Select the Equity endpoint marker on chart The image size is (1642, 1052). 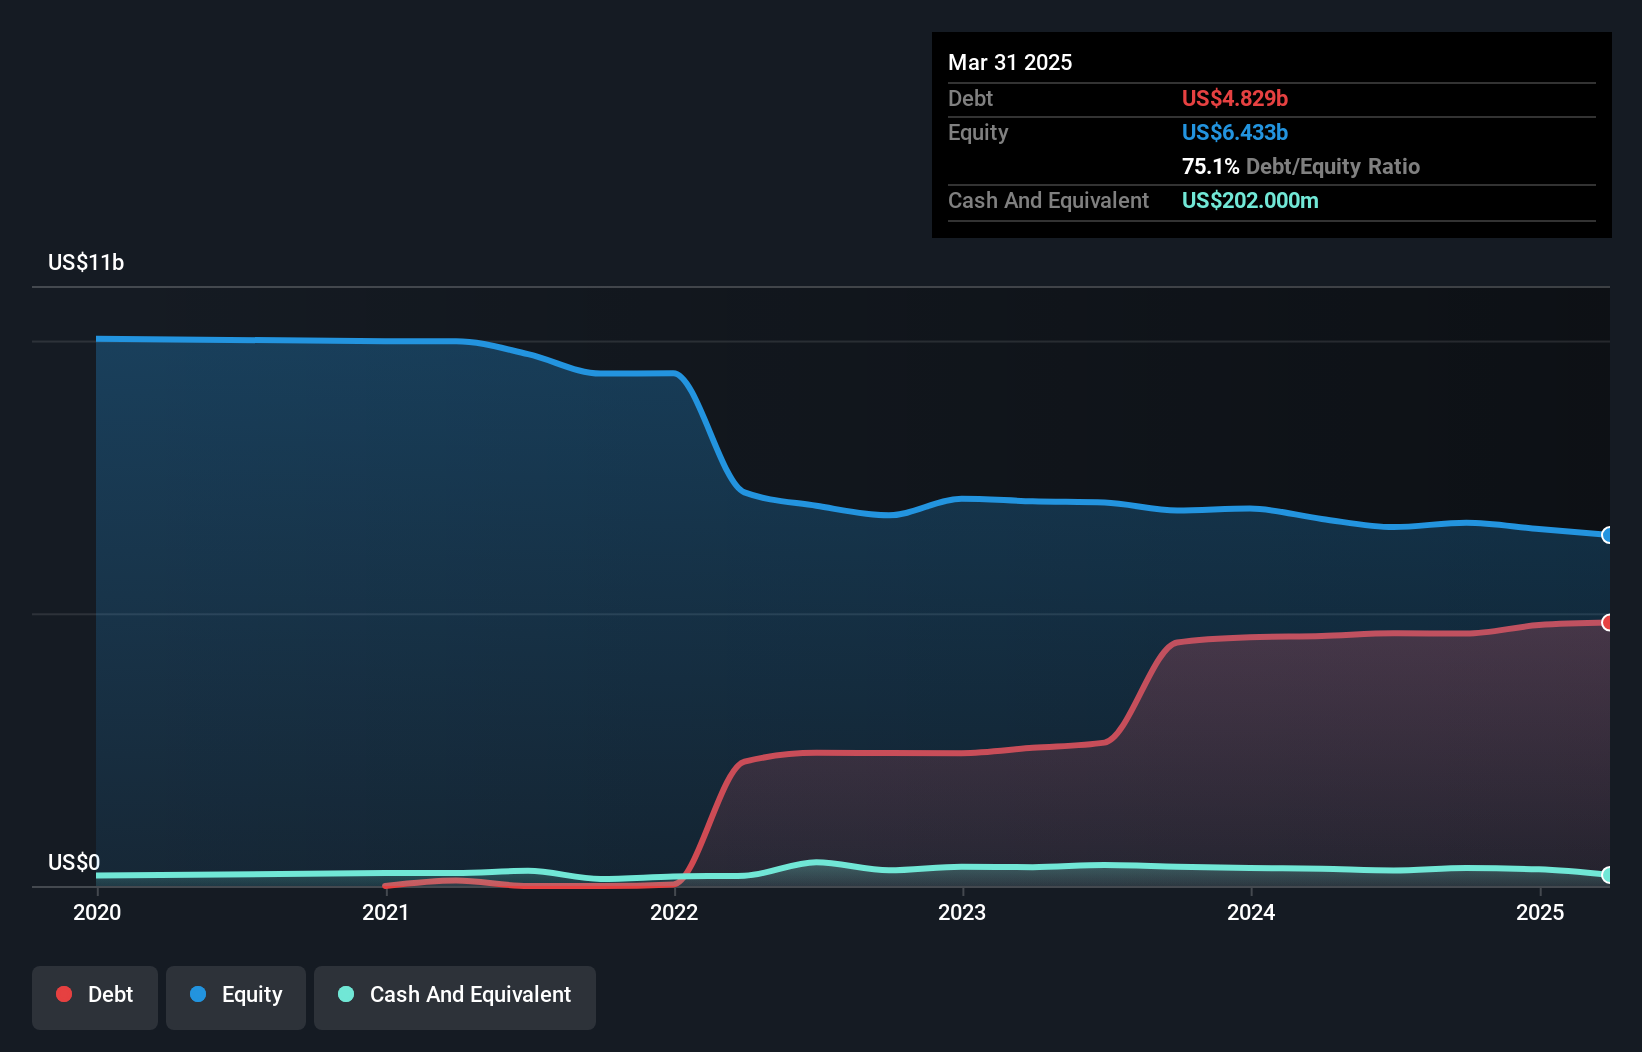coord(1608,535)
